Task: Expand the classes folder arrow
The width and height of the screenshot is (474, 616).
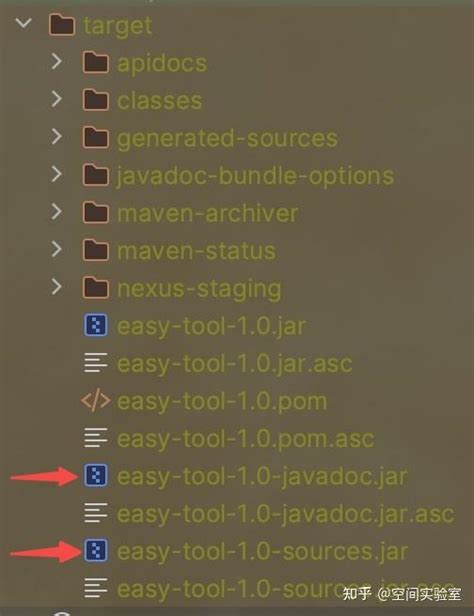Action: 57,99
